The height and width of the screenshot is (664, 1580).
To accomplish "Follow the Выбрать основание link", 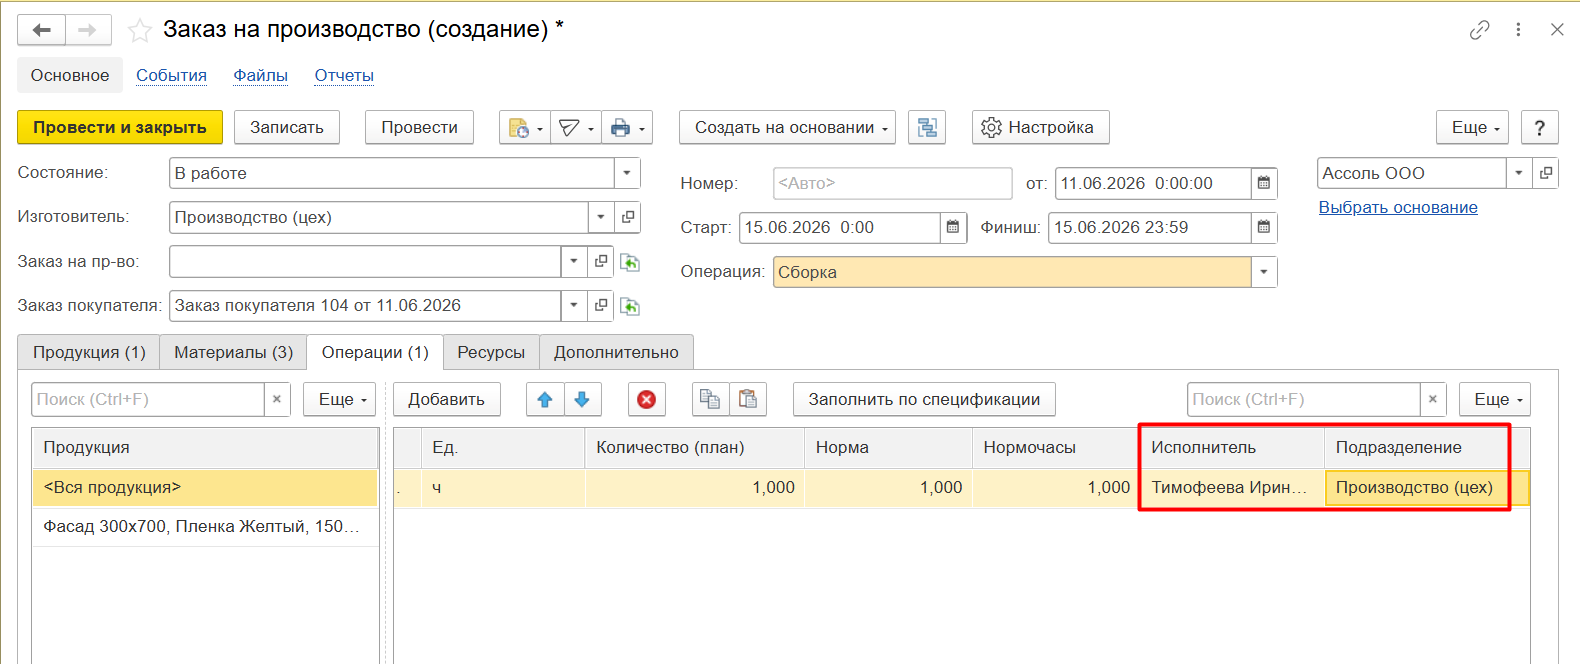I will tap(1398, 207).
